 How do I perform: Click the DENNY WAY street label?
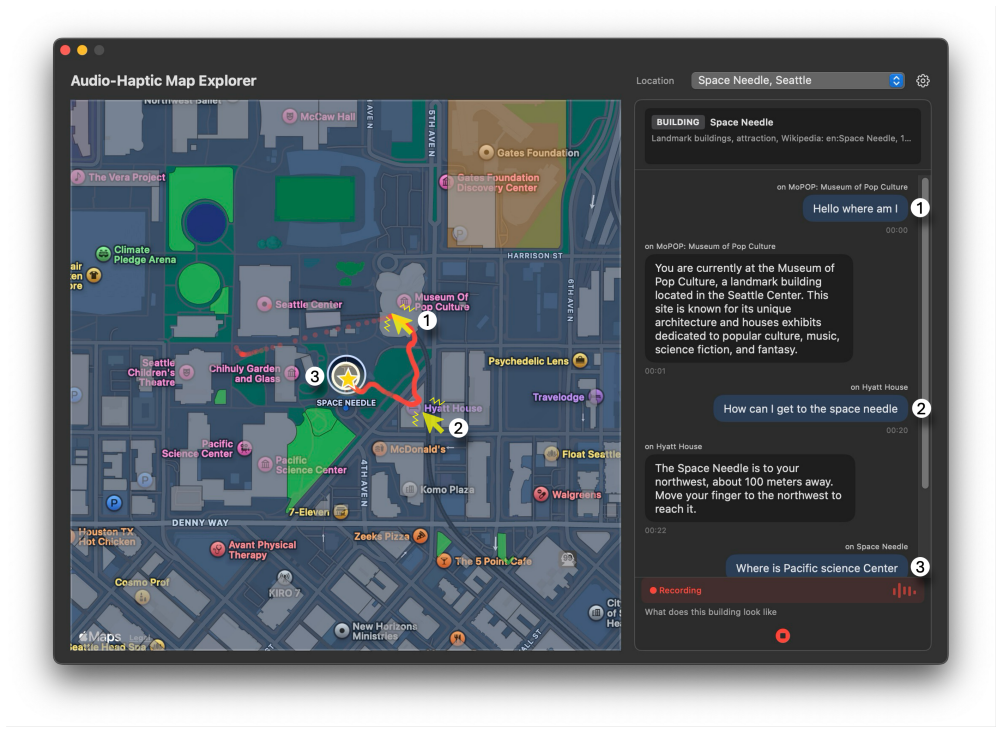[200, 523]
